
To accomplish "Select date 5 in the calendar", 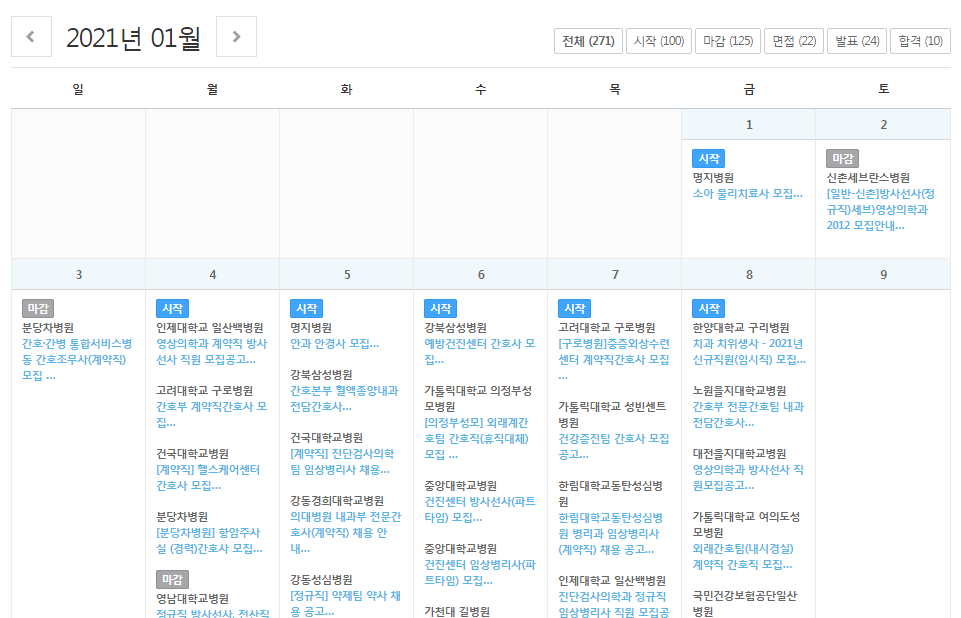I will click(347, 275).
